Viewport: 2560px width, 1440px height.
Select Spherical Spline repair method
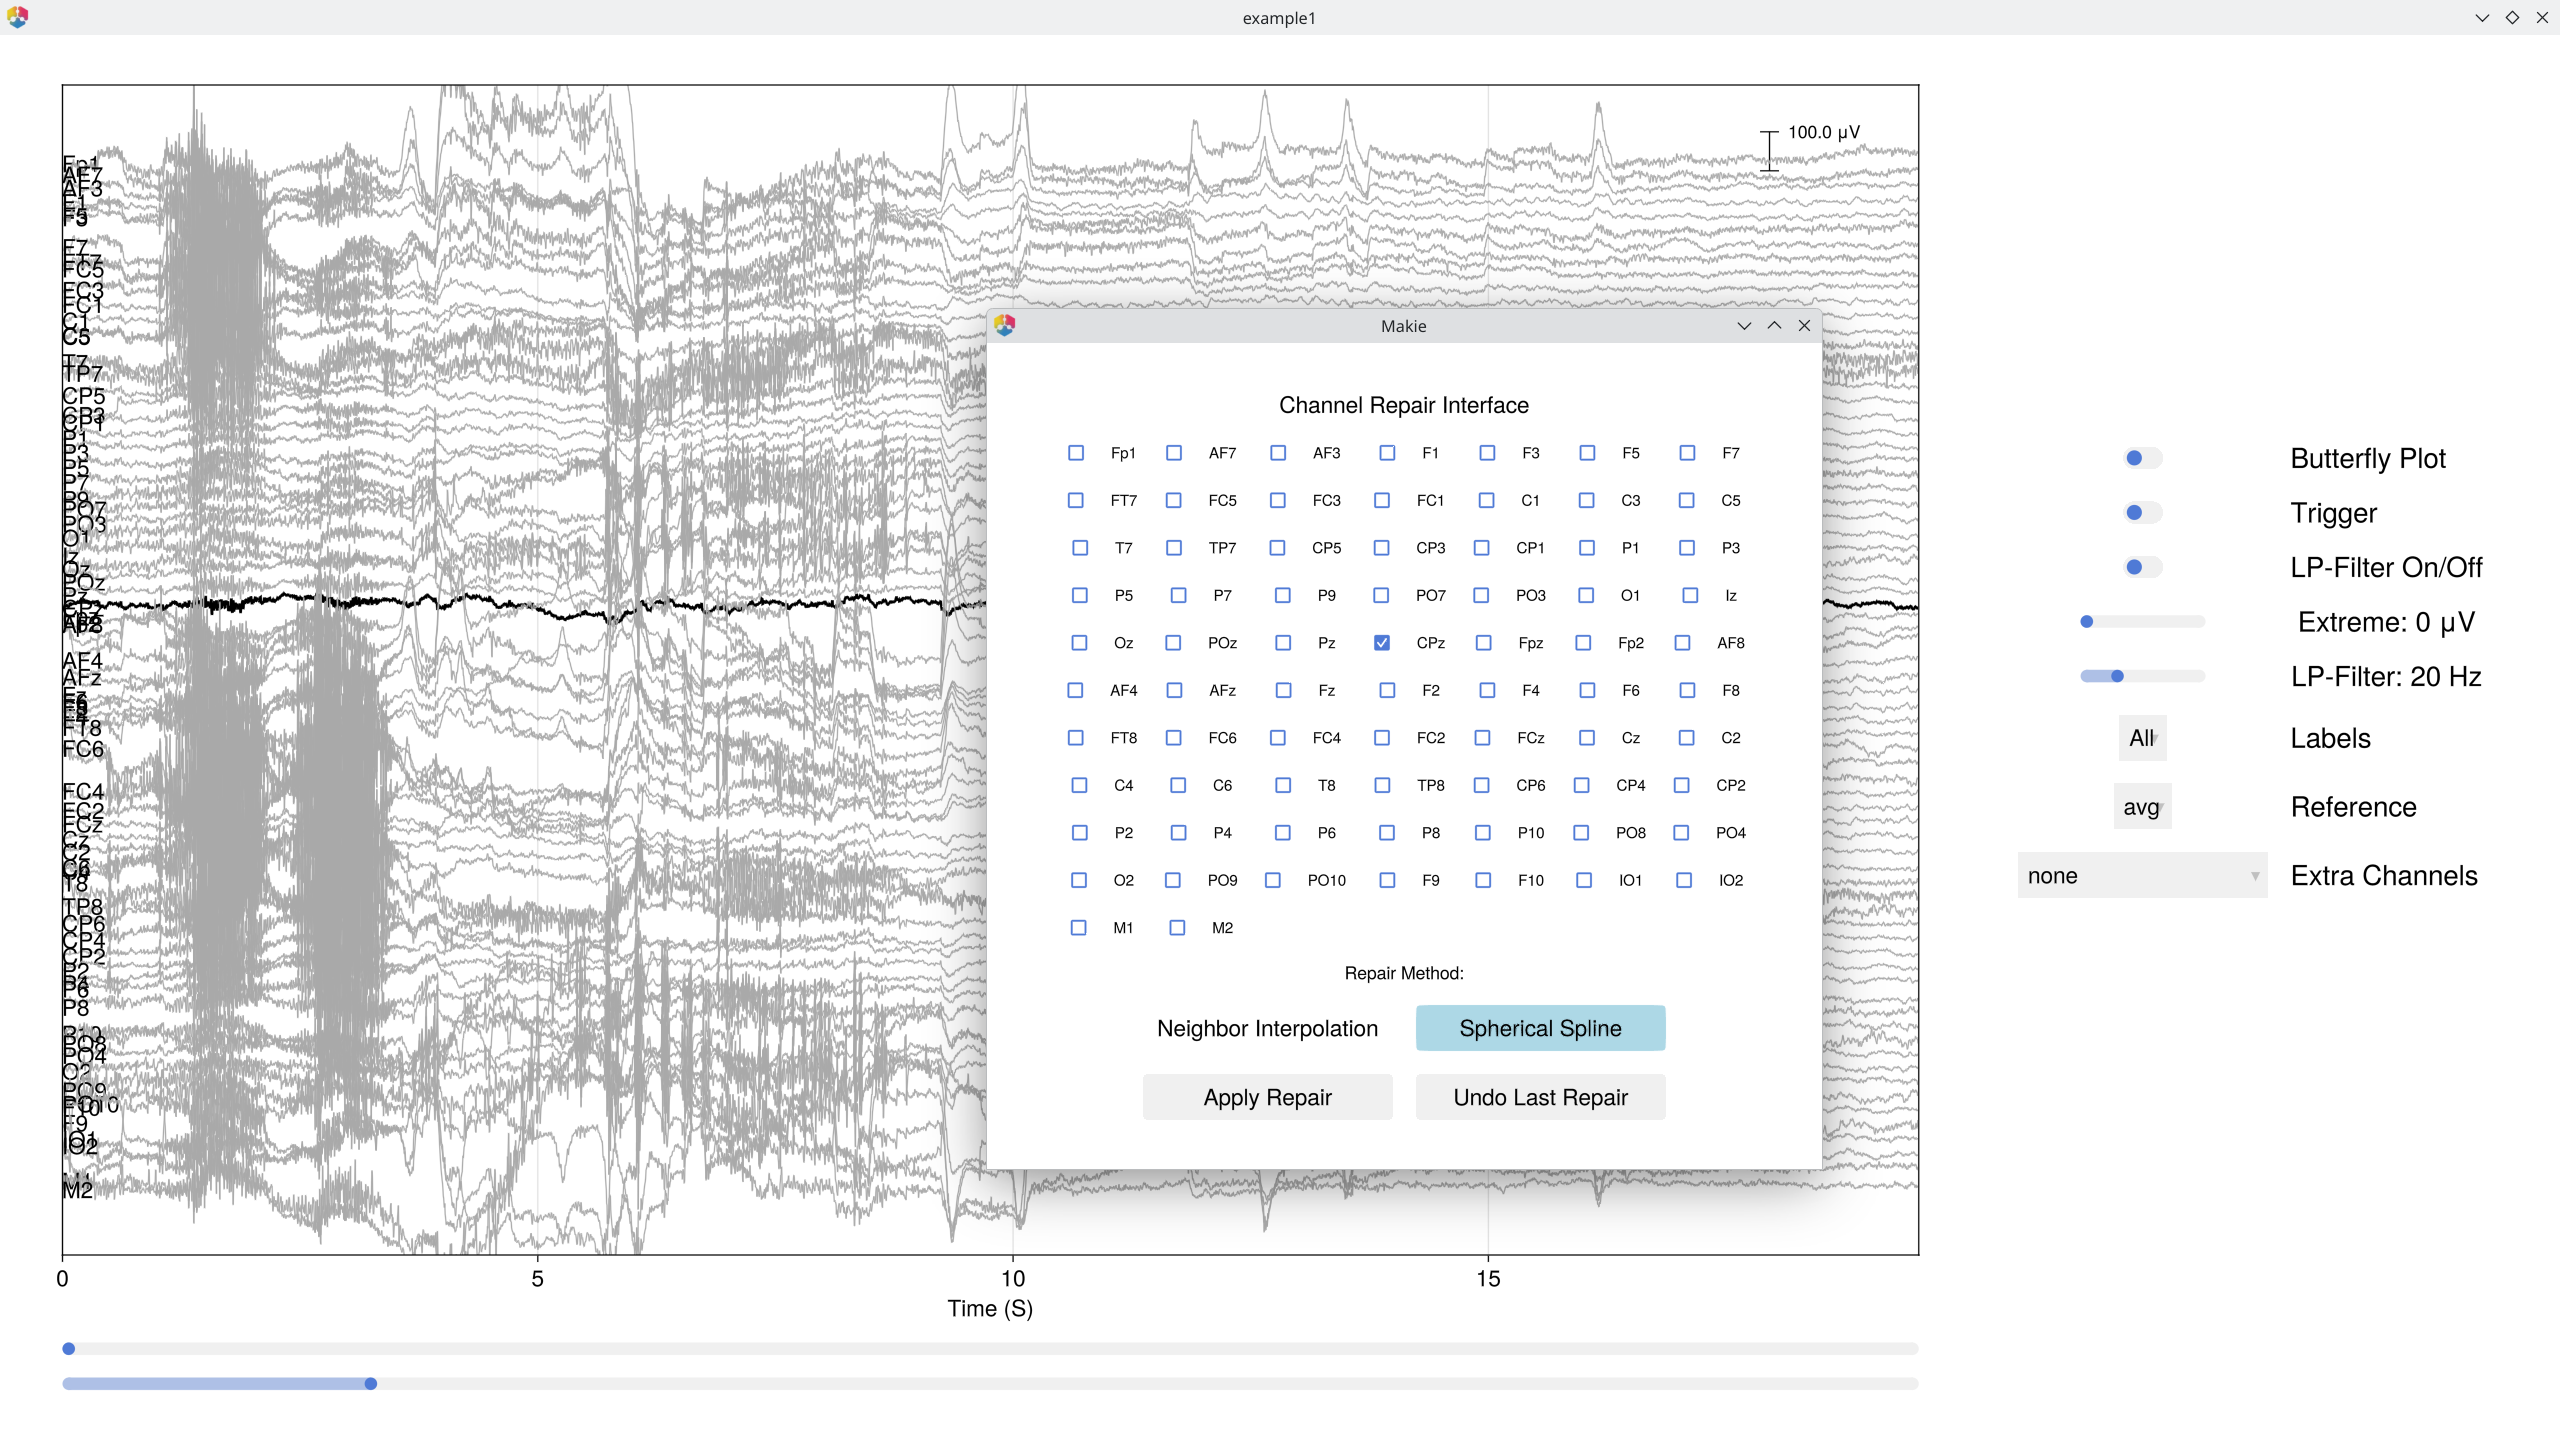point(1540,1028)
